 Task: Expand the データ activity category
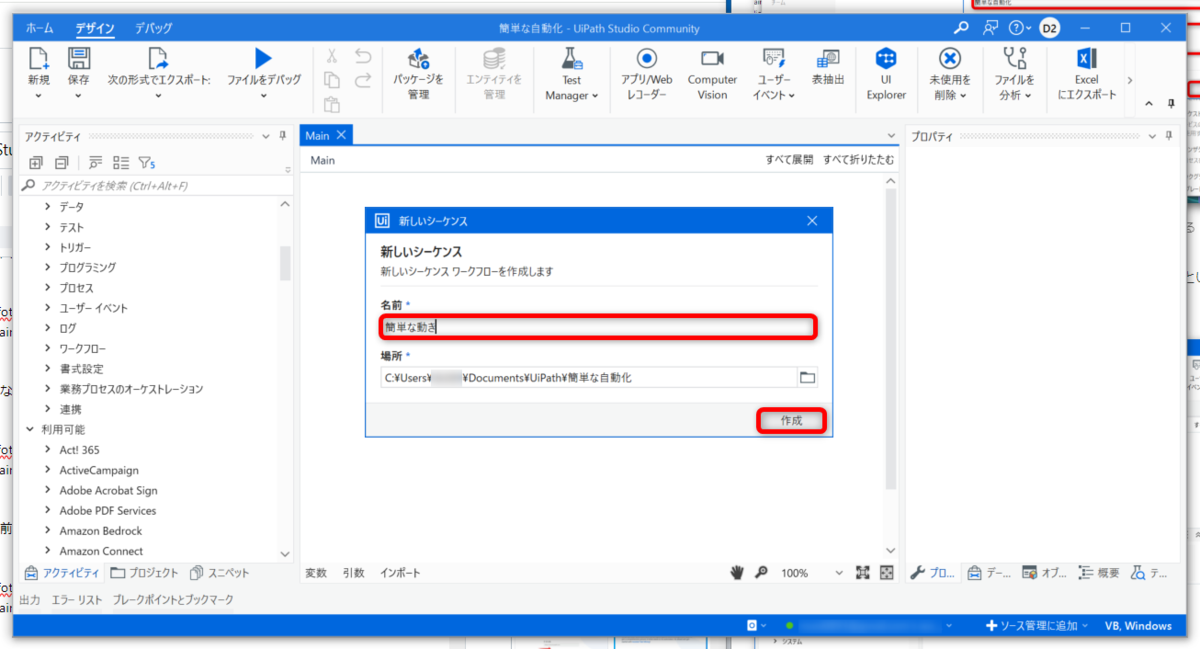pyautogui.click(x=47, y=207)
